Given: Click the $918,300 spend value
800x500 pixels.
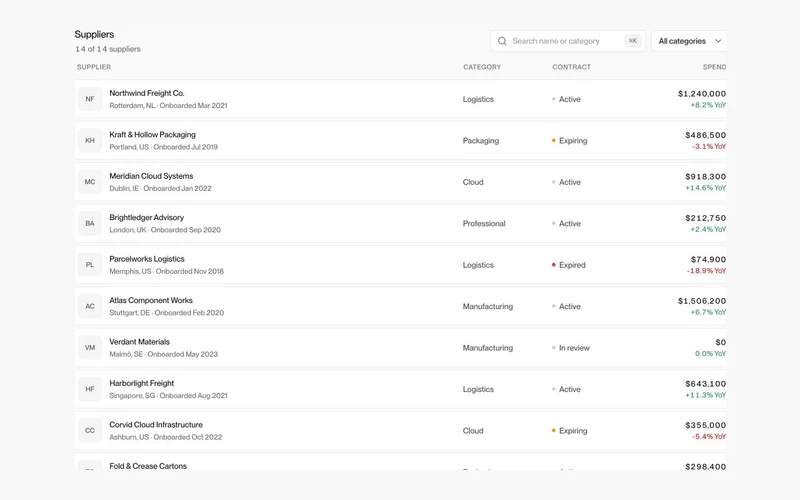Looking at the screenshot, I should coord(706,176).
